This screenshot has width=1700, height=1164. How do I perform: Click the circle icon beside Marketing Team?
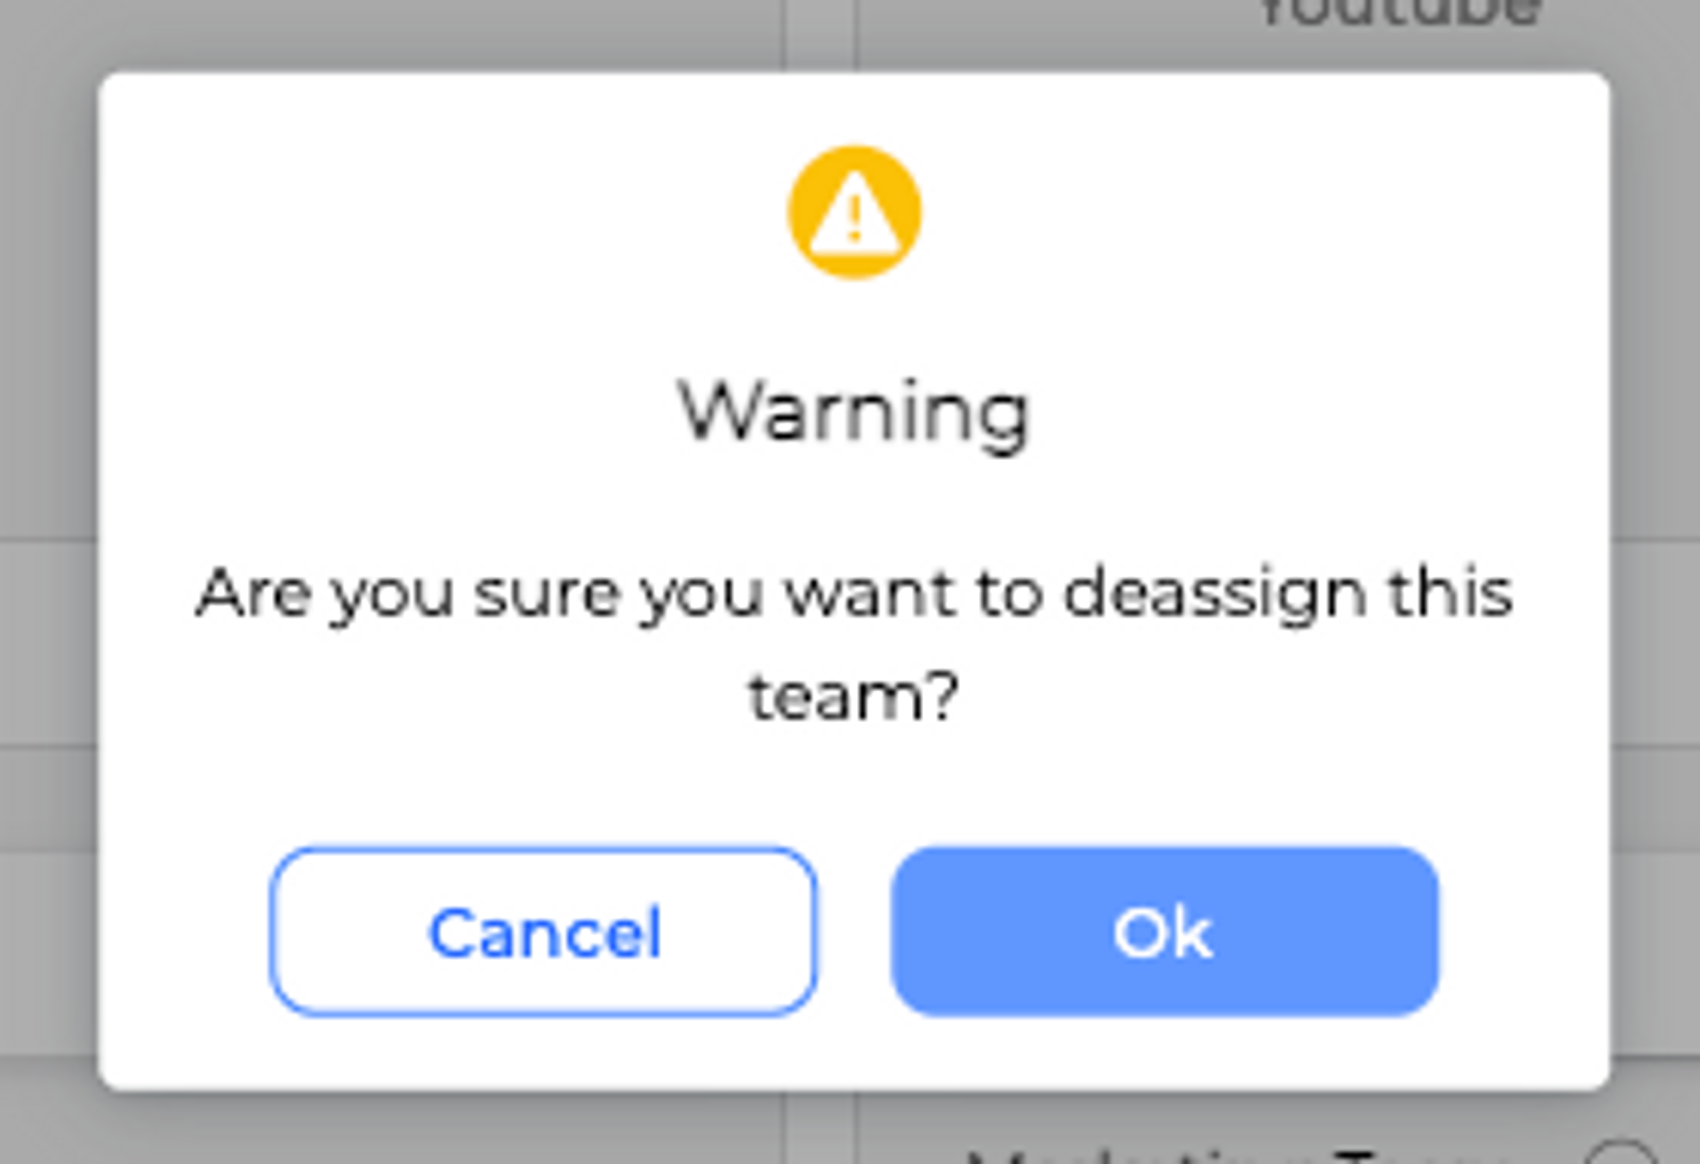click(1621, 1153)
